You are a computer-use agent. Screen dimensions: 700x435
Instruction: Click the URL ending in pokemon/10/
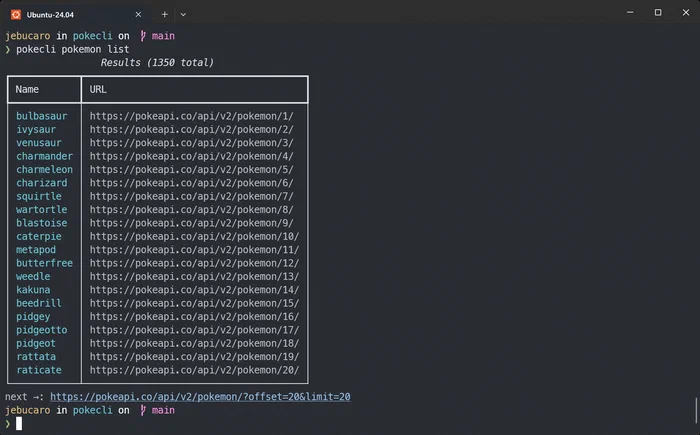(x=194, y=236)
